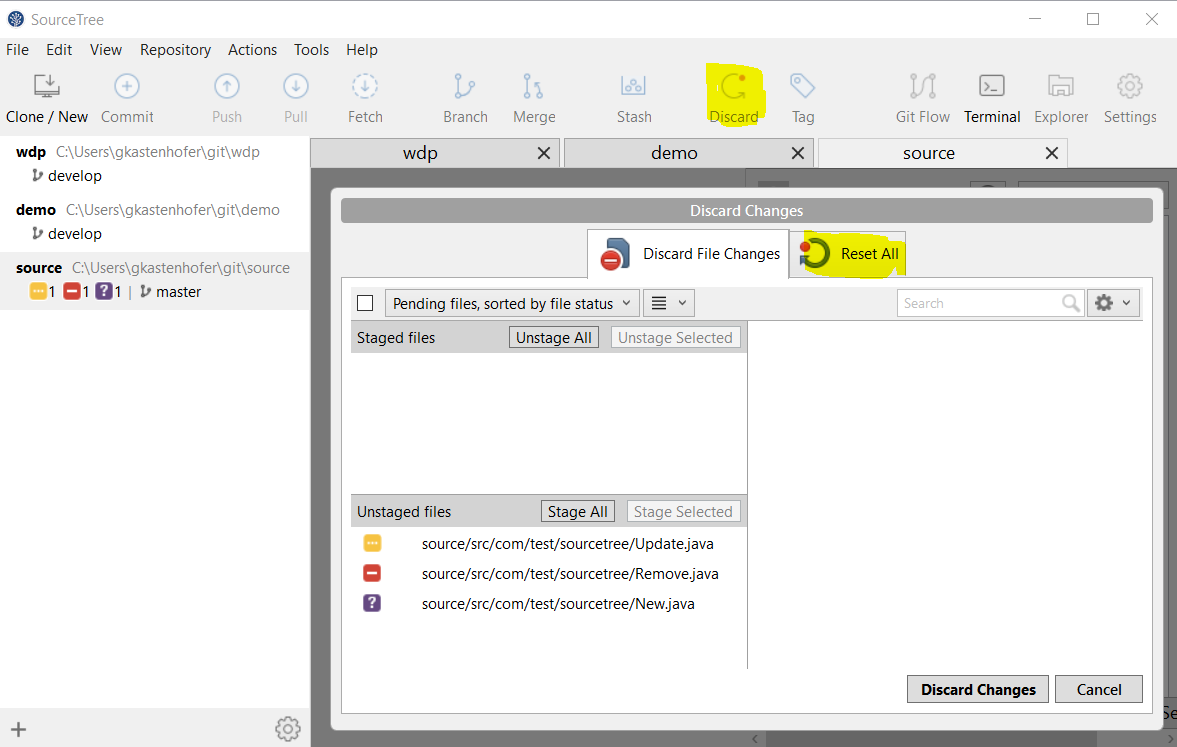Open Settings from the toolbar
The height and width of the screenshot is (747, 1177).
click(x=1130, y=98)
